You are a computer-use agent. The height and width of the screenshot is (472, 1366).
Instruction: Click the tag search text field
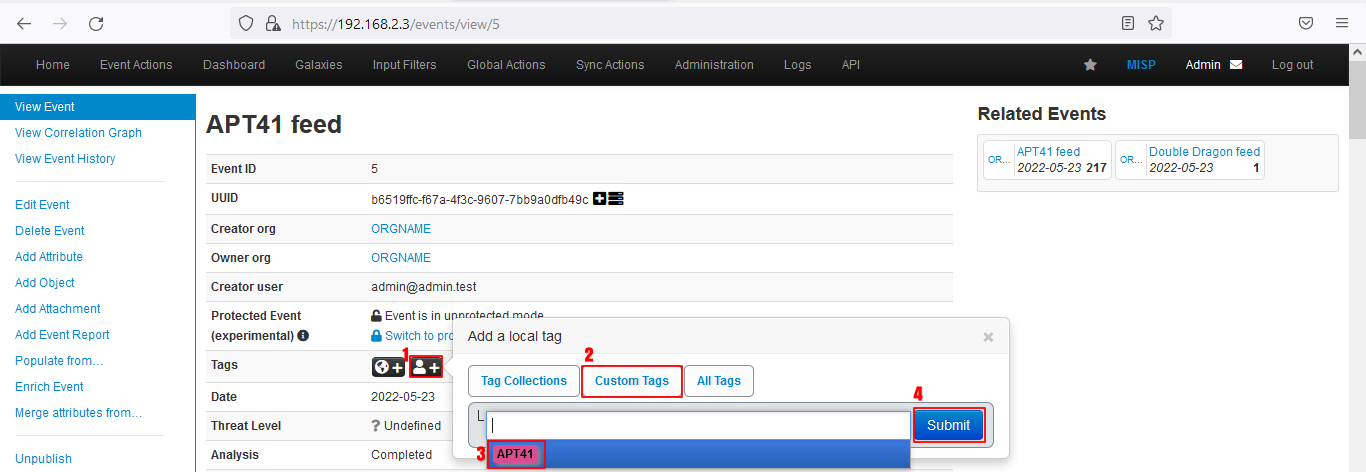click(698, 425)
